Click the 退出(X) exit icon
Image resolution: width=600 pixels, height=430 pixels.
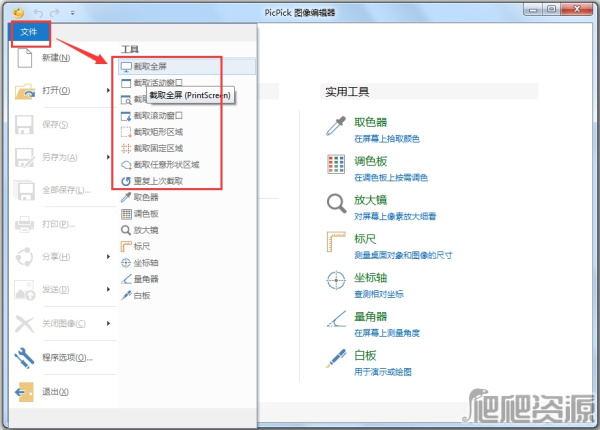(24, 392)
